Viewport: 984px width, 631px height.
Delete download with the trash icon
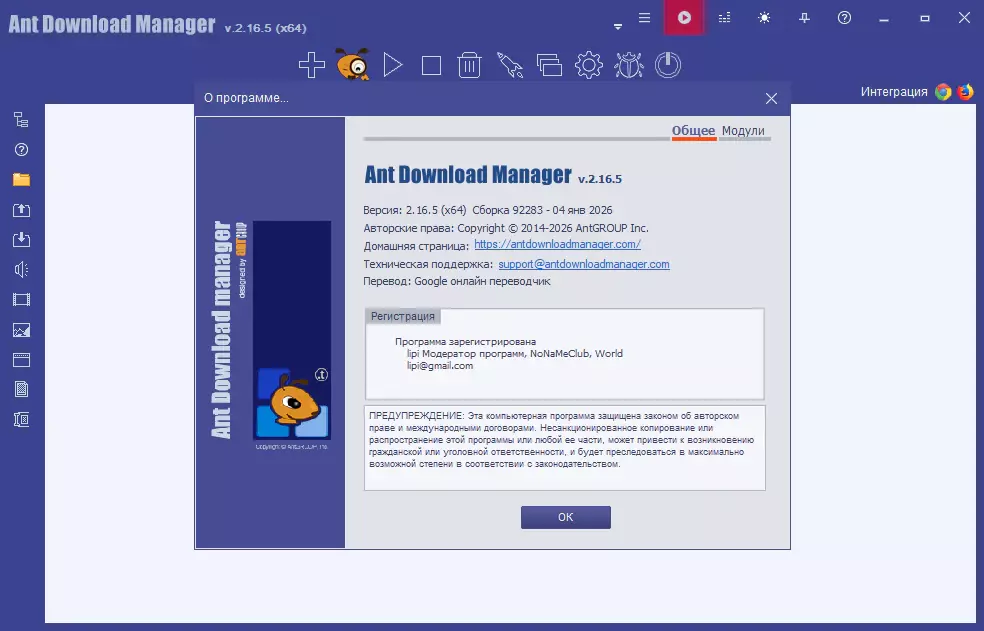click(469, 65)
